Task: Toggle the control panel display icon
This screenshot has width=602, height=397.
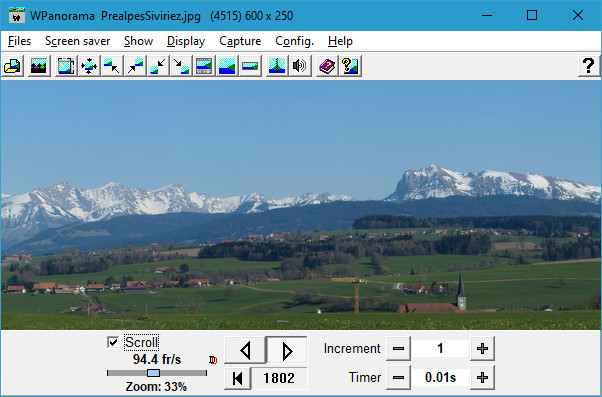Action: click(x=204, y=66)
